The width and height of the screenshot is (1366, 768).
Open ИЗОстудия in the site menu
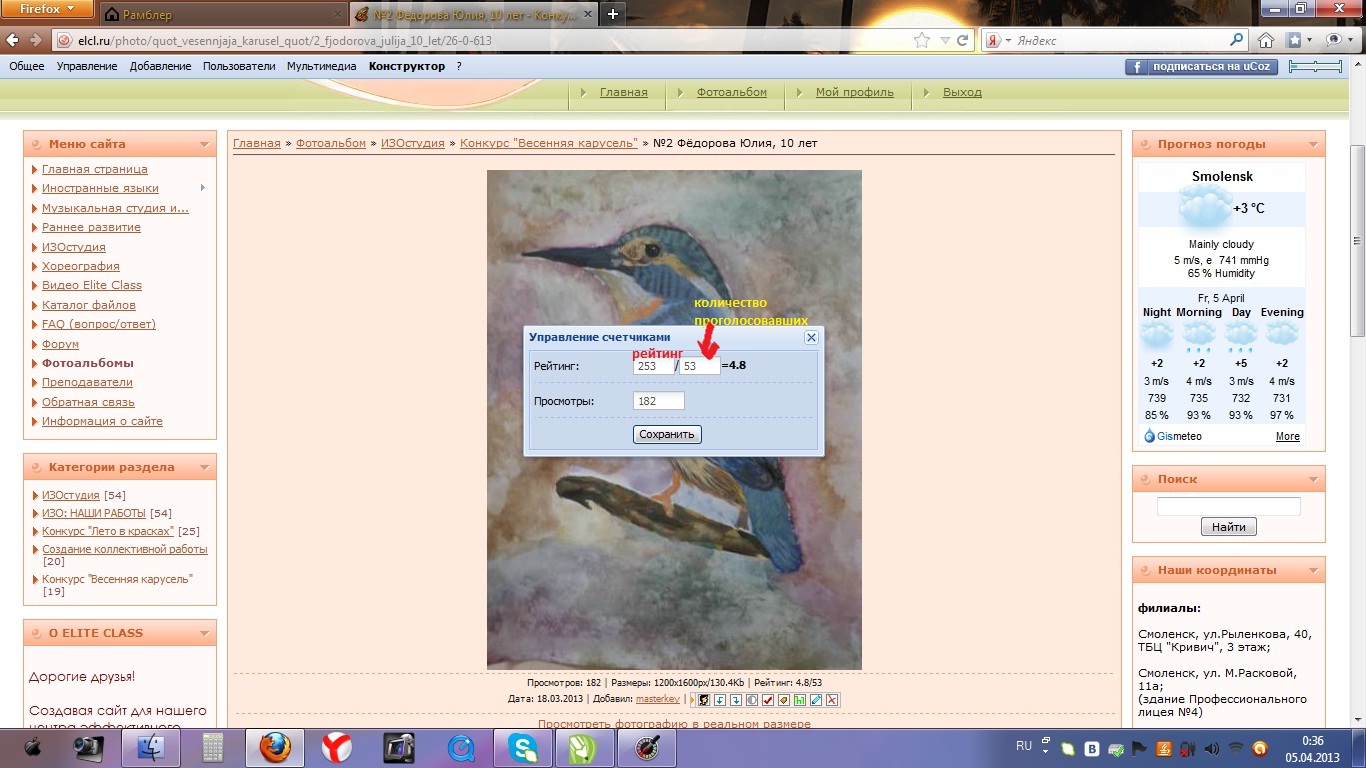[74, 247]
